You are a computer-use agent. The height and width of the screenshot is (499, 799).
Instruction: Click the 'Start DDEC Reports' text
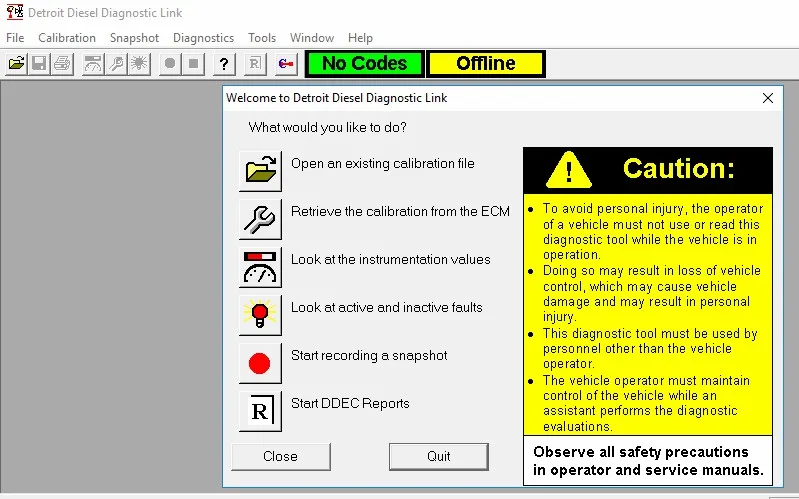click(350, 403)
